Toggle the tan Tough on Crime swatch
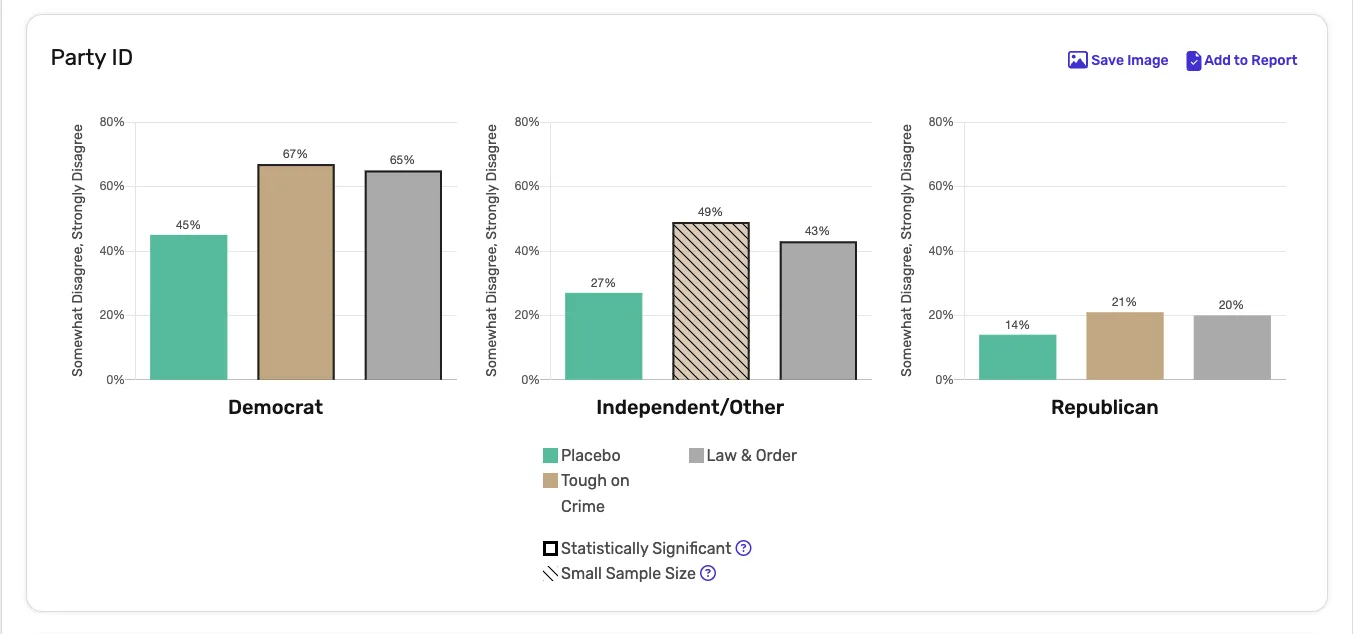Image resolution: width=1353 pixels, height=634 pixels. [550, 481]
